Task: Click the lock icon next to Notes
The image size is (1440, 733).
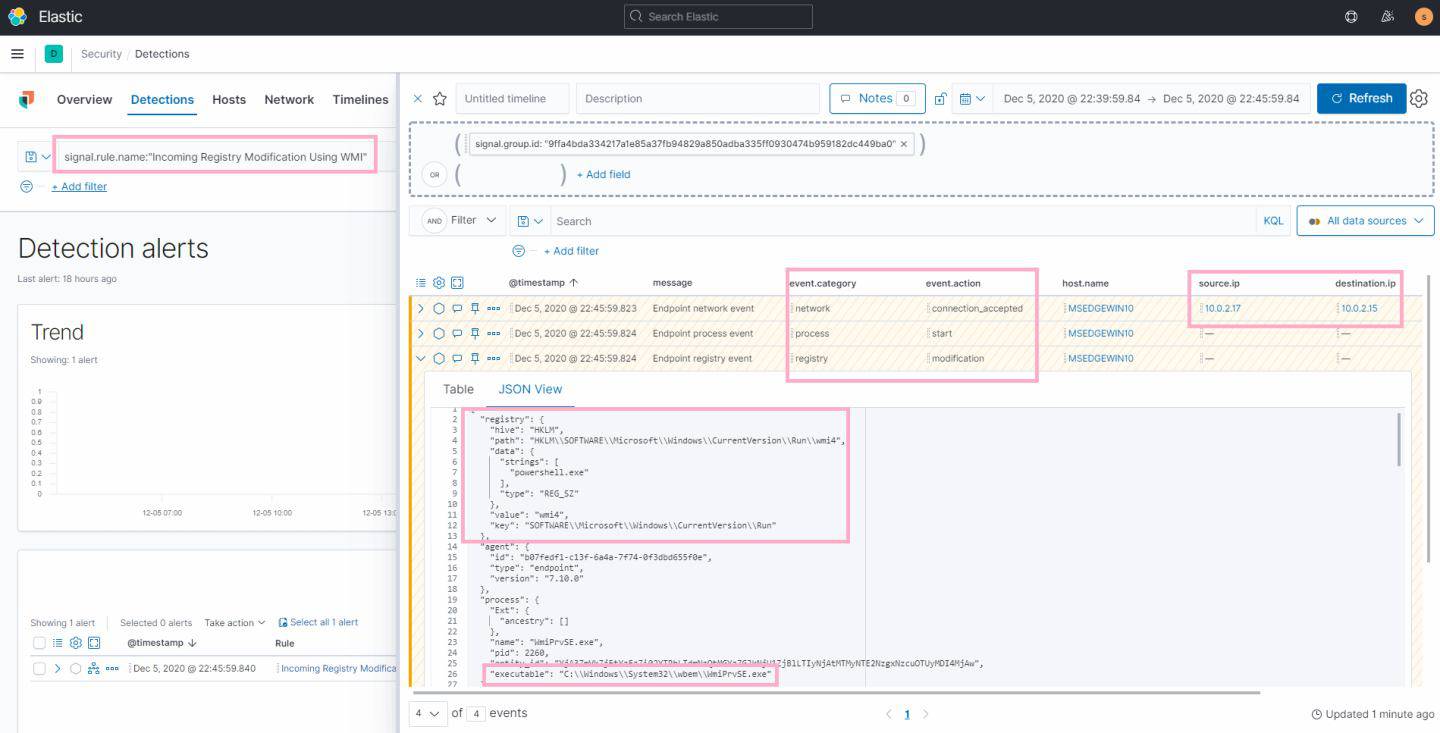Action: (x=939, y=98)
